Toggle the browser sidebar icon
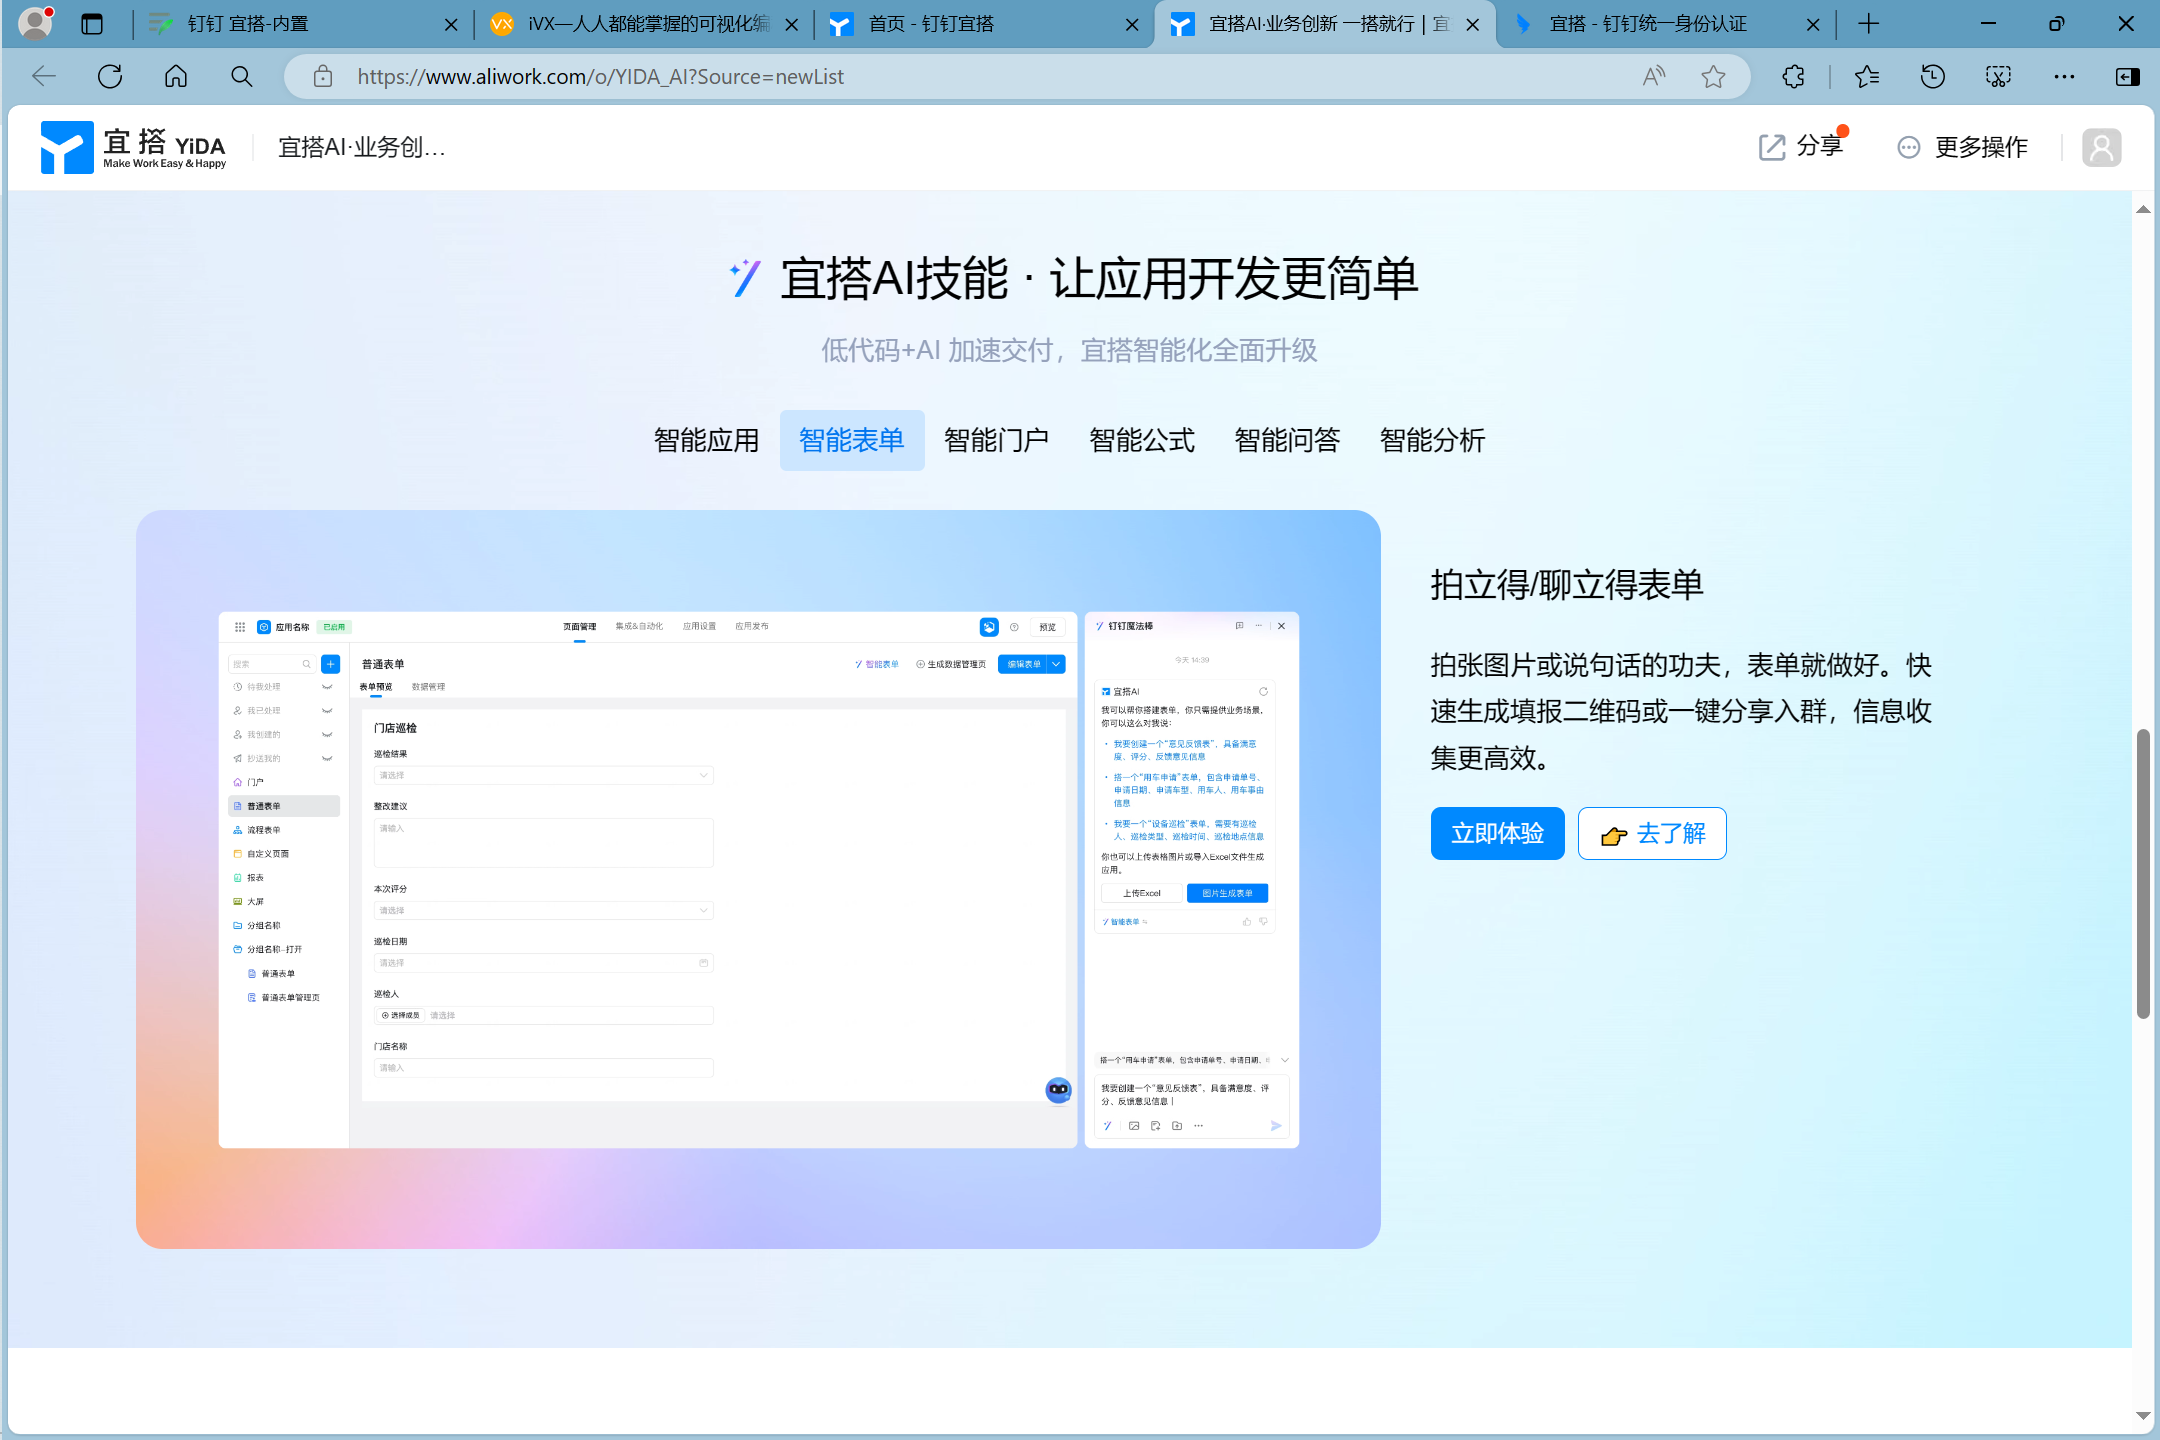Image resolution: width=2160 pixels, height=1440 pixels. coord(2128,76)
